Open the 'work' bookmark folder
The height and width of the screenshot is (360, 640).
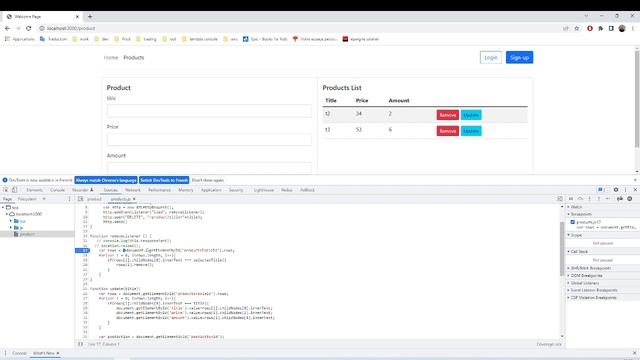(x=80, y=39)
